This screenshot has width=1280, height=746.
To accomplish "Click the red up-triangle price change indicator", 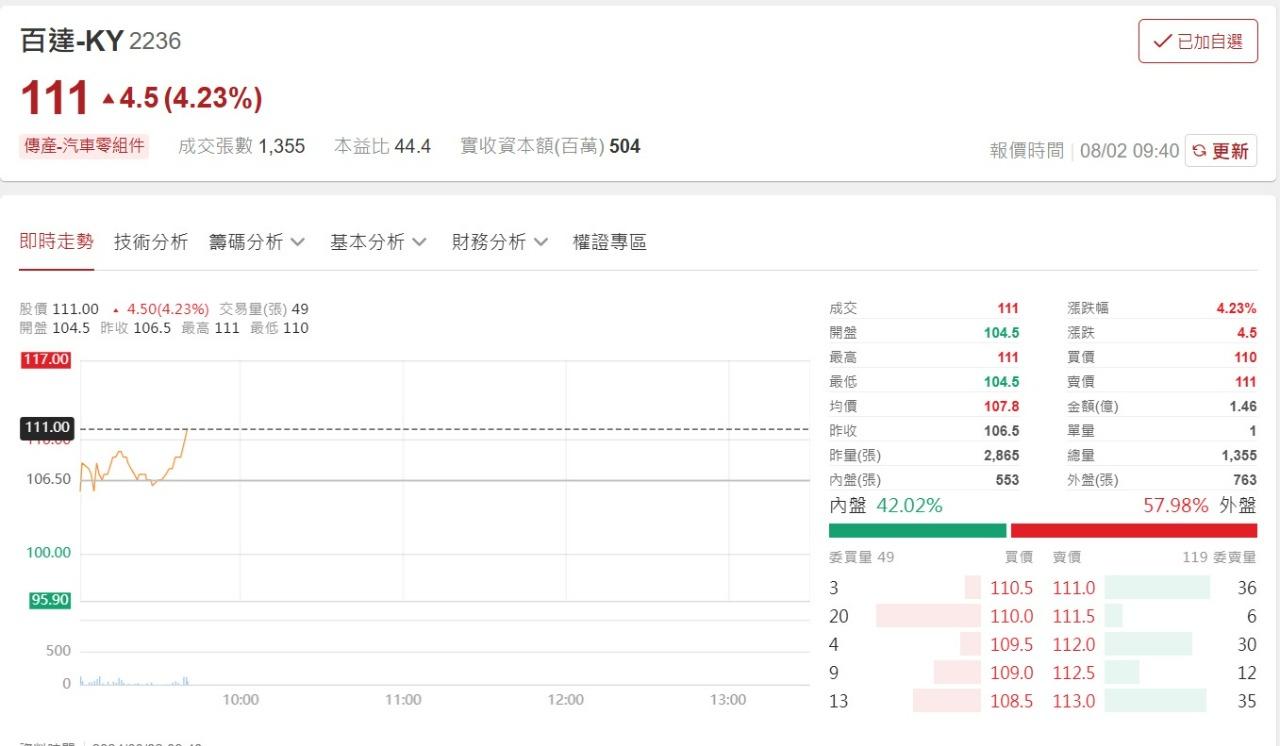I will click(109, 98).
